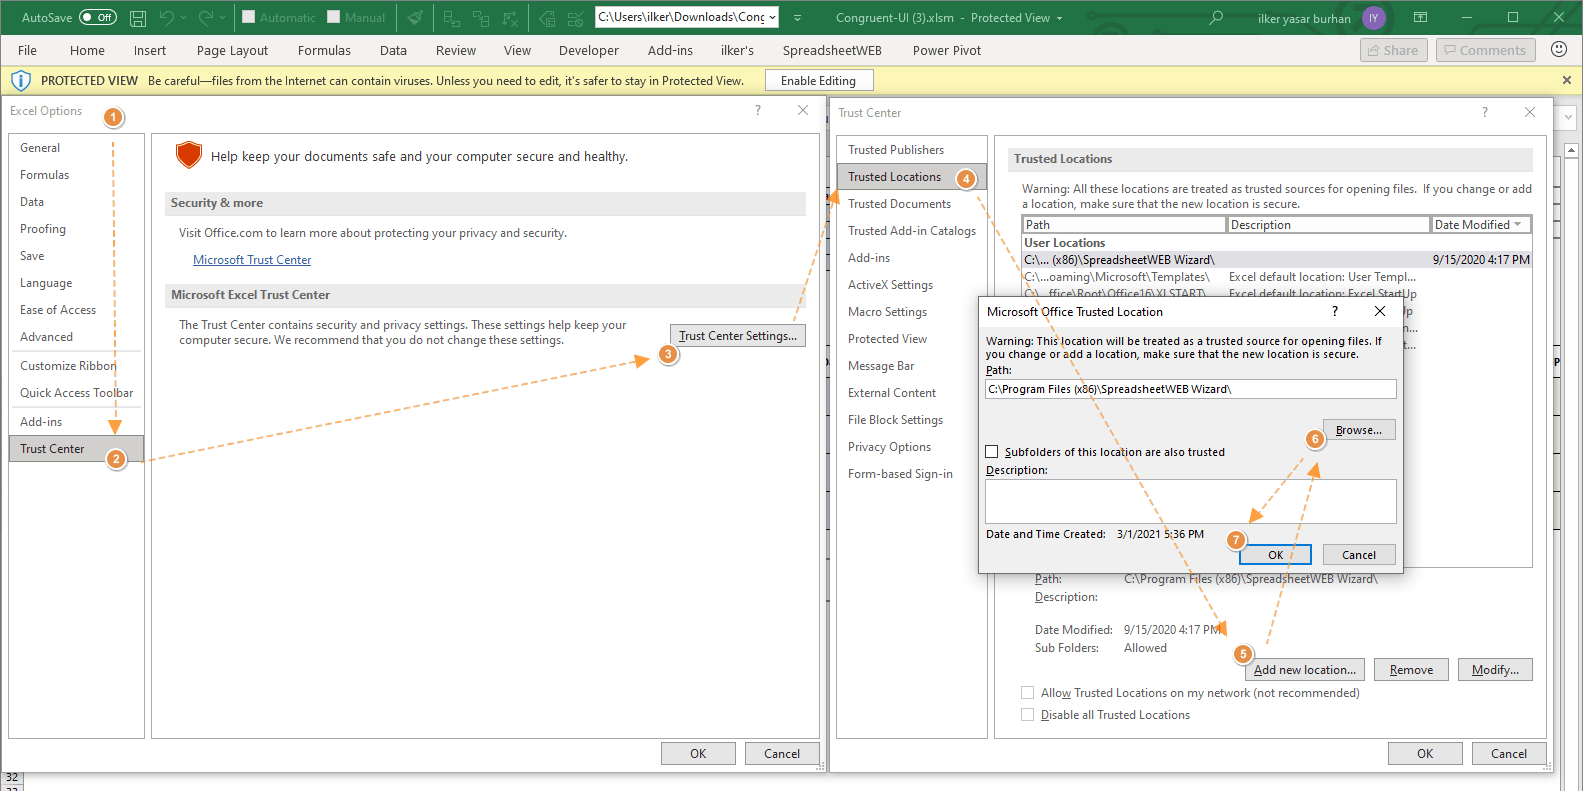The image size is (1583, 791).
Task: Click the Protected View shield info icon
Action: coord(20,81)
